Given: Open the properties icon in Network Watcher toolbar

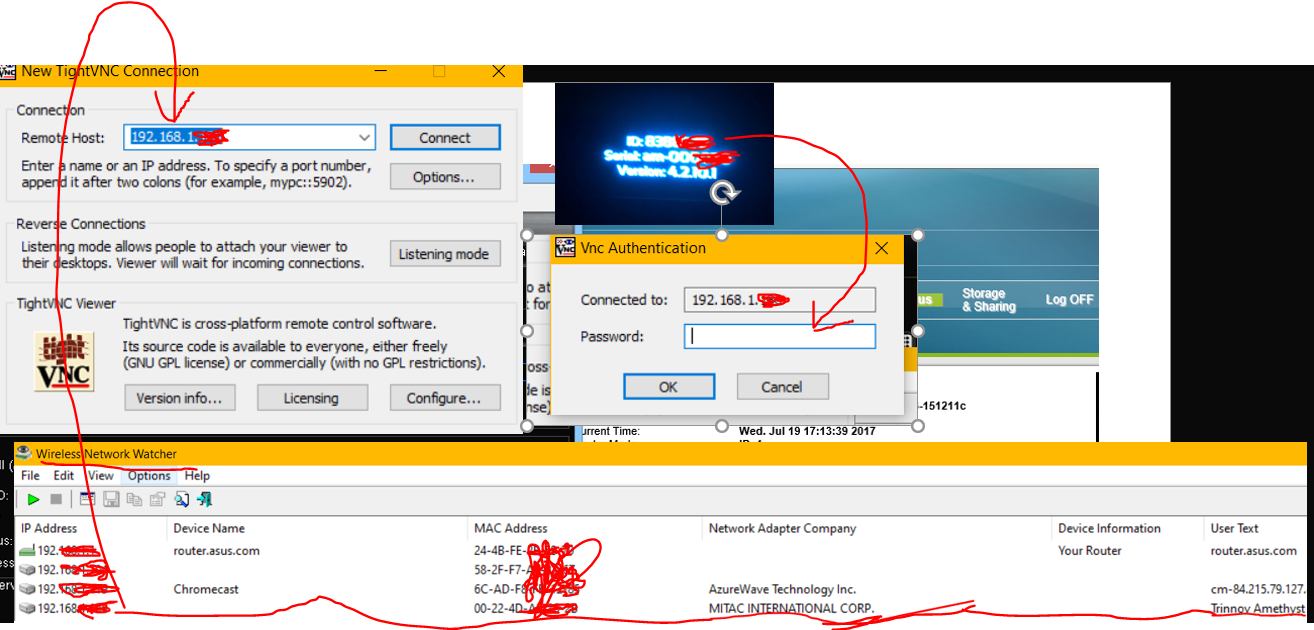Looking at the screenshot, I should click(x=157, y=499).
